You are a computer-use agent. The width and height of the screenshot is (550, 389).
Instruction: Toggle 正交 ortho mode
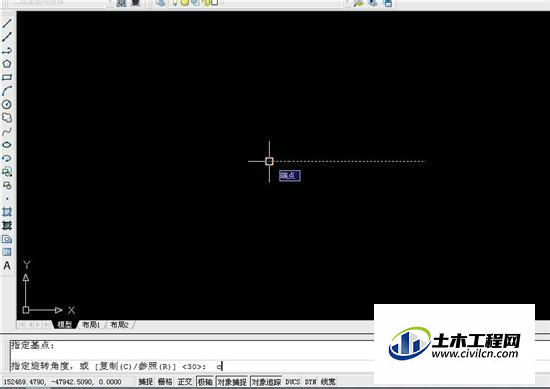coord(185,381)
